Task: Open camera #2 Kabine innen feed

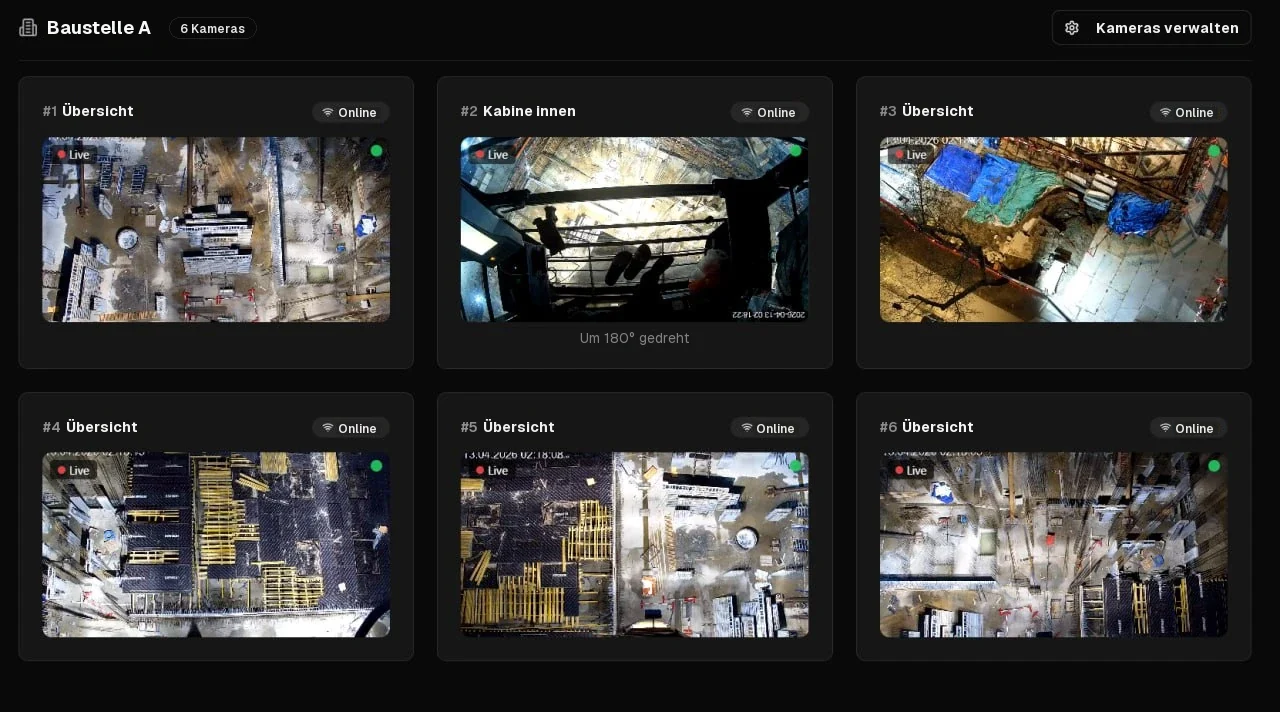Action: [634, 229]
